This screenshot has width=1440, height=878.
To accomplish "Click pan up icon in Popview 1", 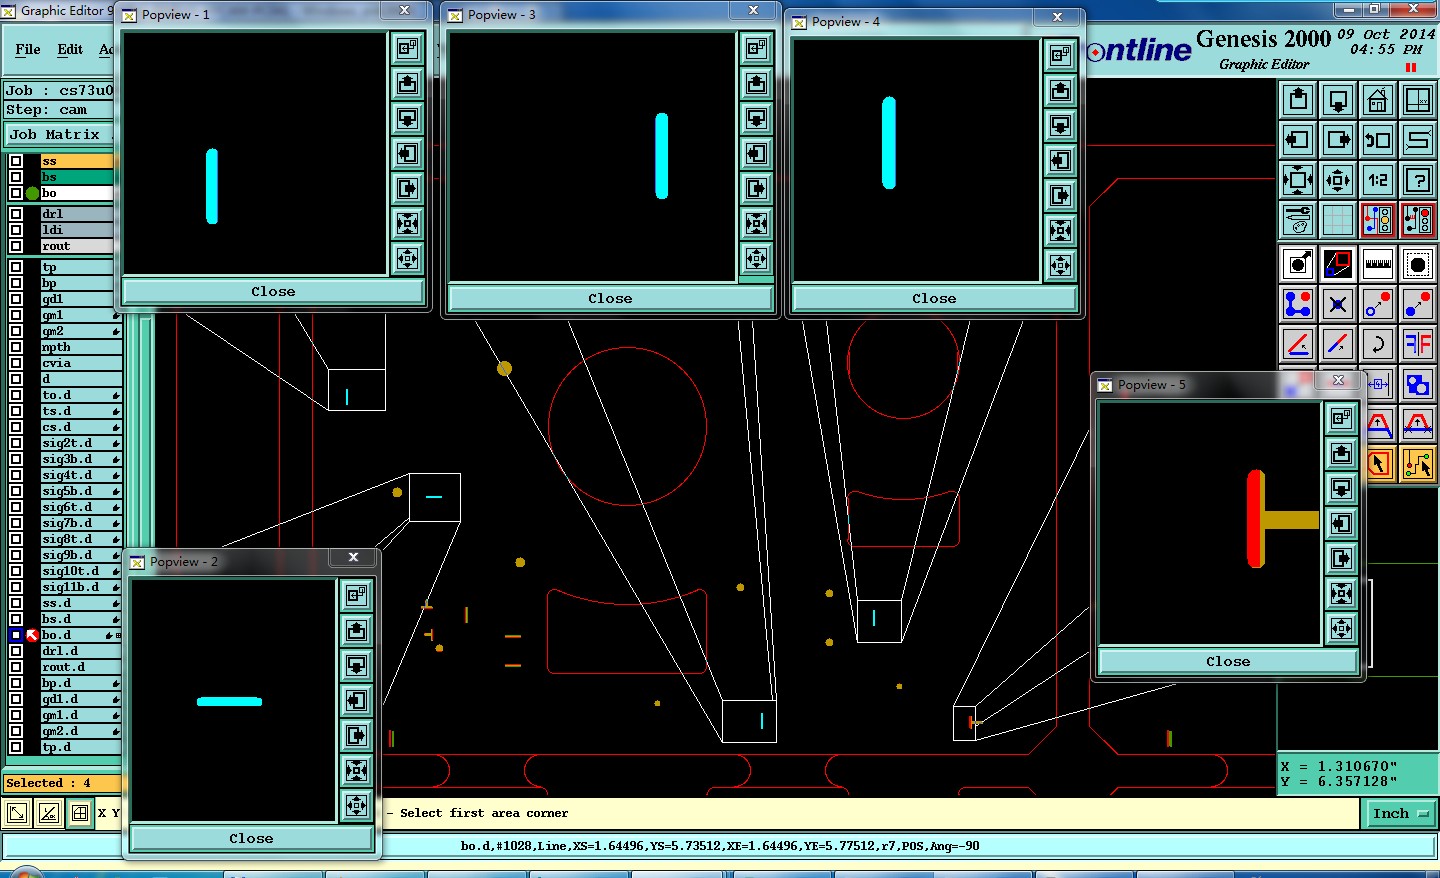I will click(407, 83).
